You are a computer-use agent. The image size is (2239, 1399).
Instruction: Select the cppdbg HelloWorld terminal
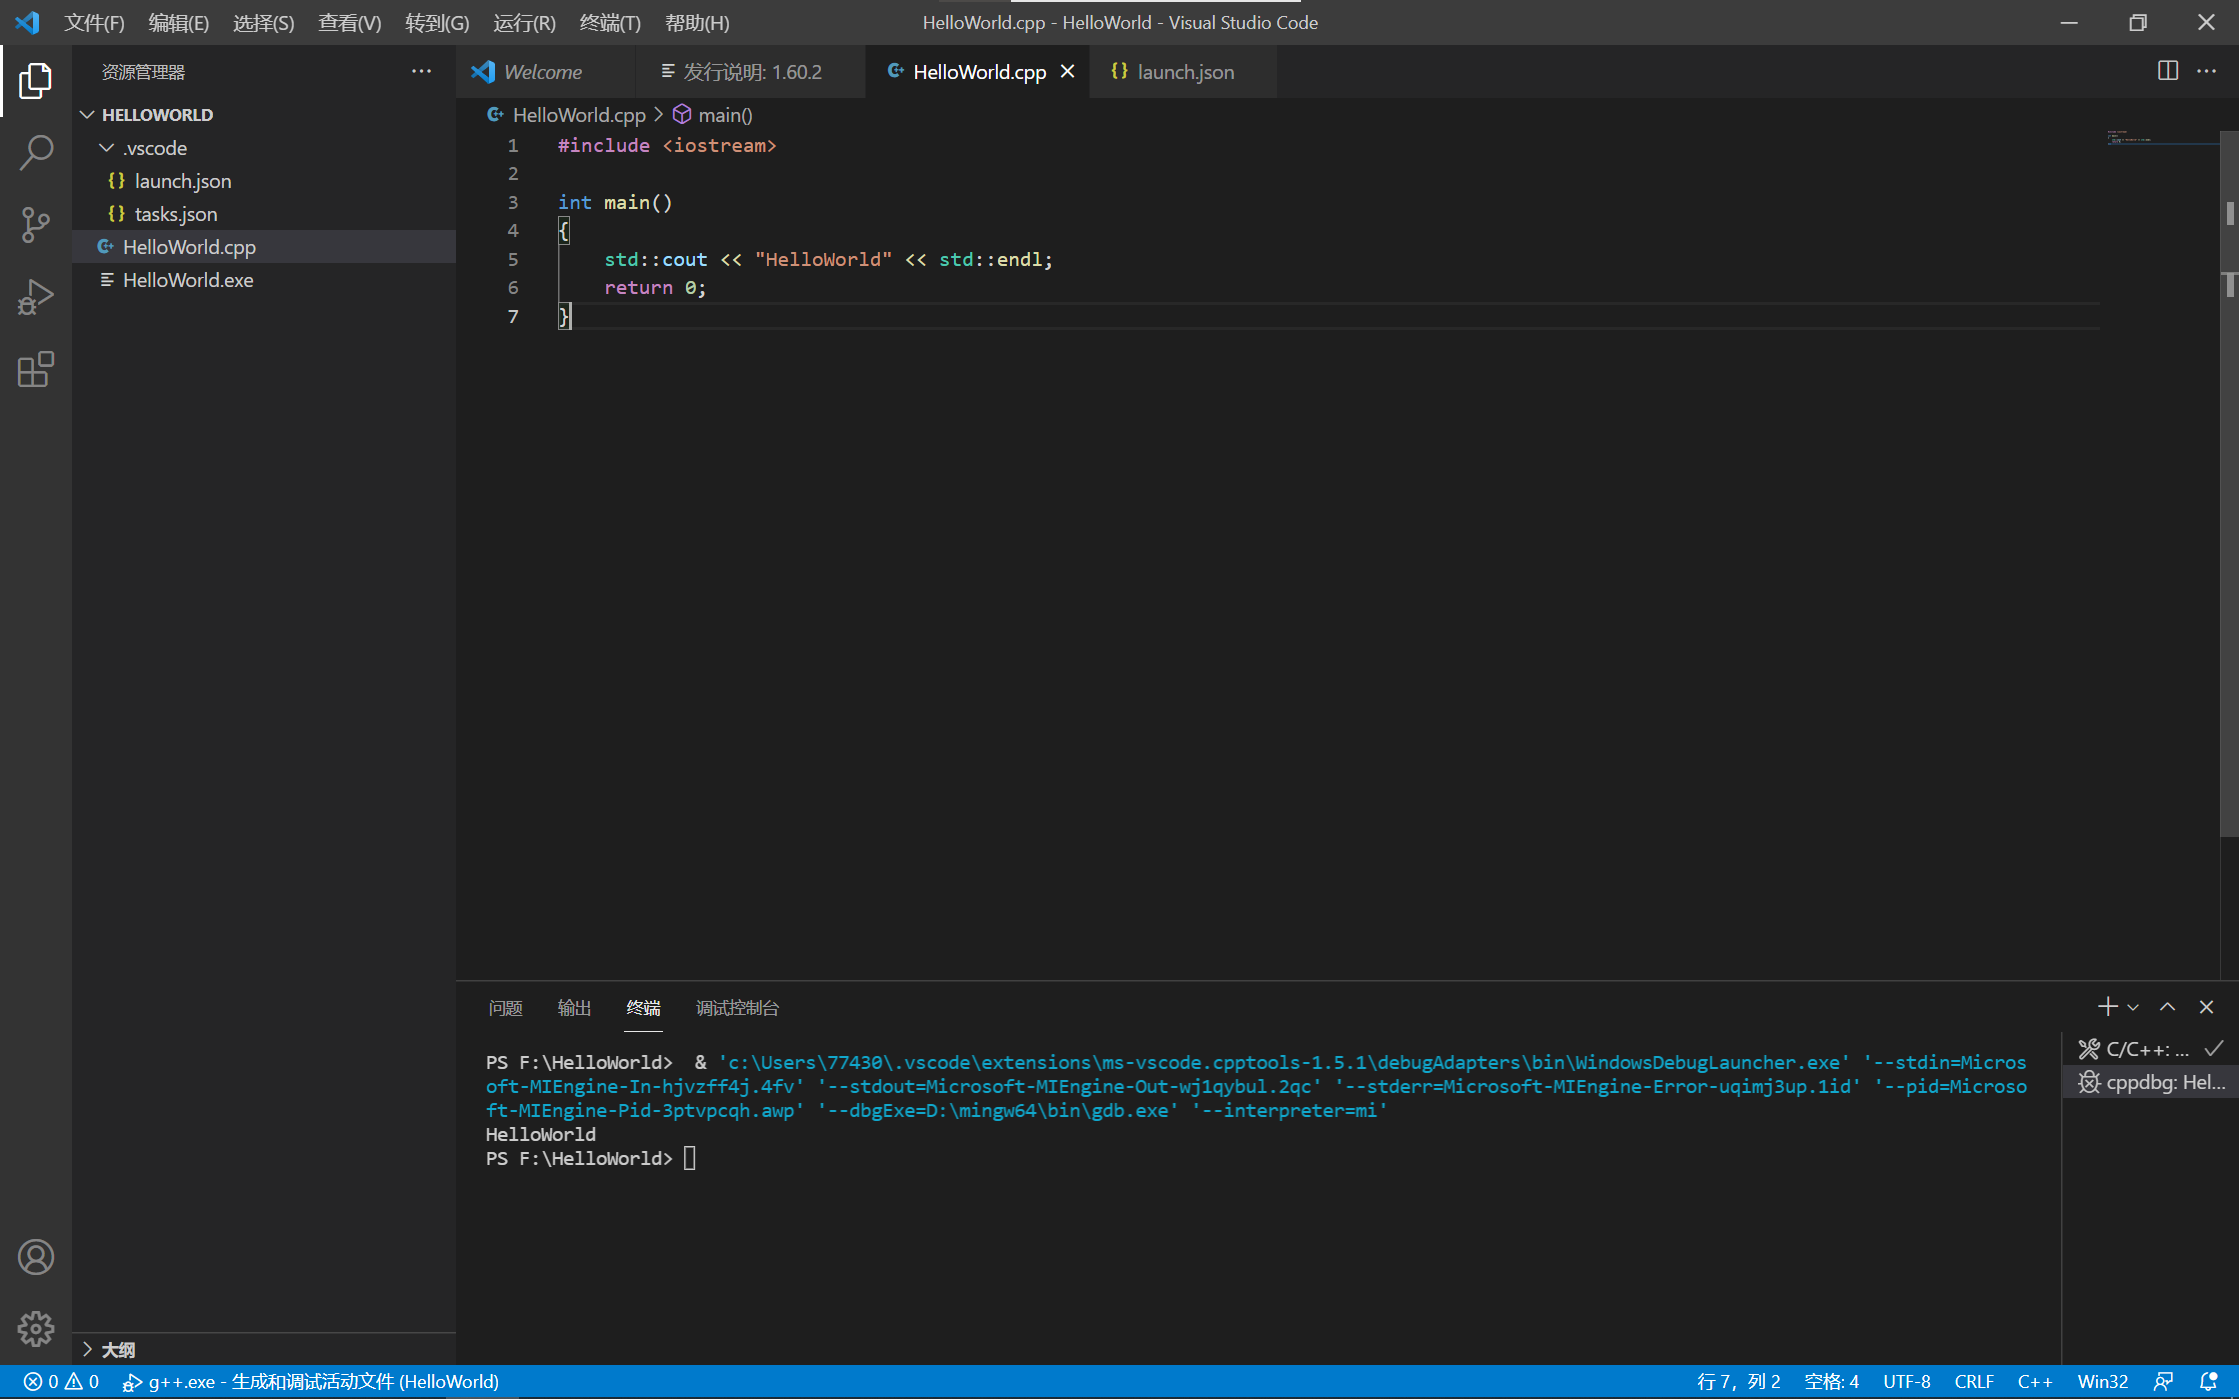pyautogui.click(x=2150, y=1082)
